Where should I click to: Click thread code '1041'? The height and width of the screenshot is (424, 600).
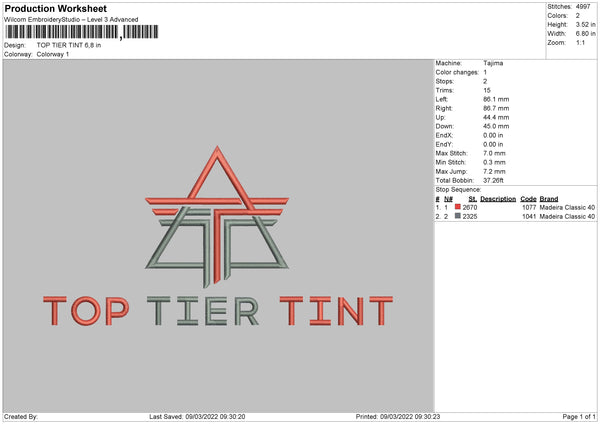click(x=529, y=217)
